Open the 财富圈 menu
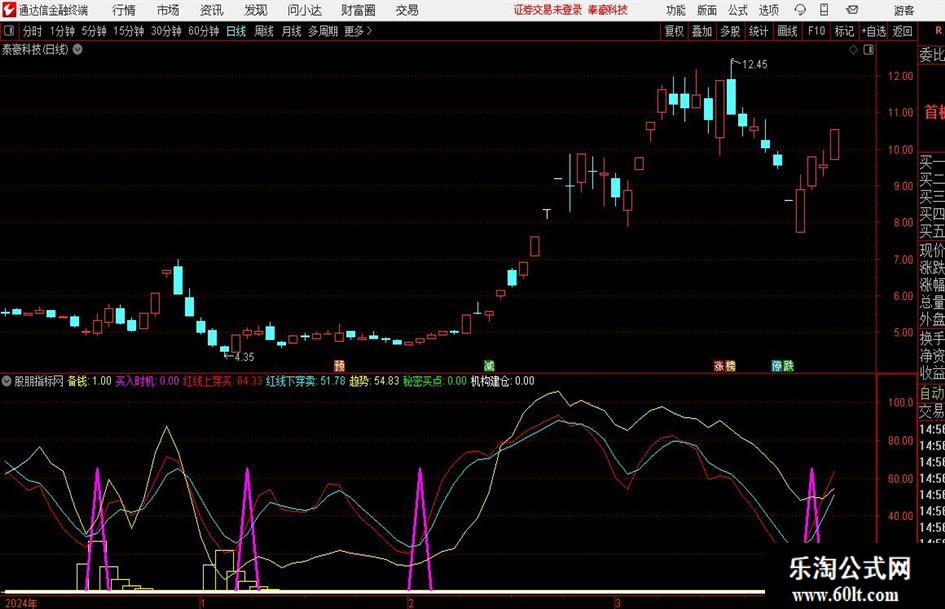 358,10
